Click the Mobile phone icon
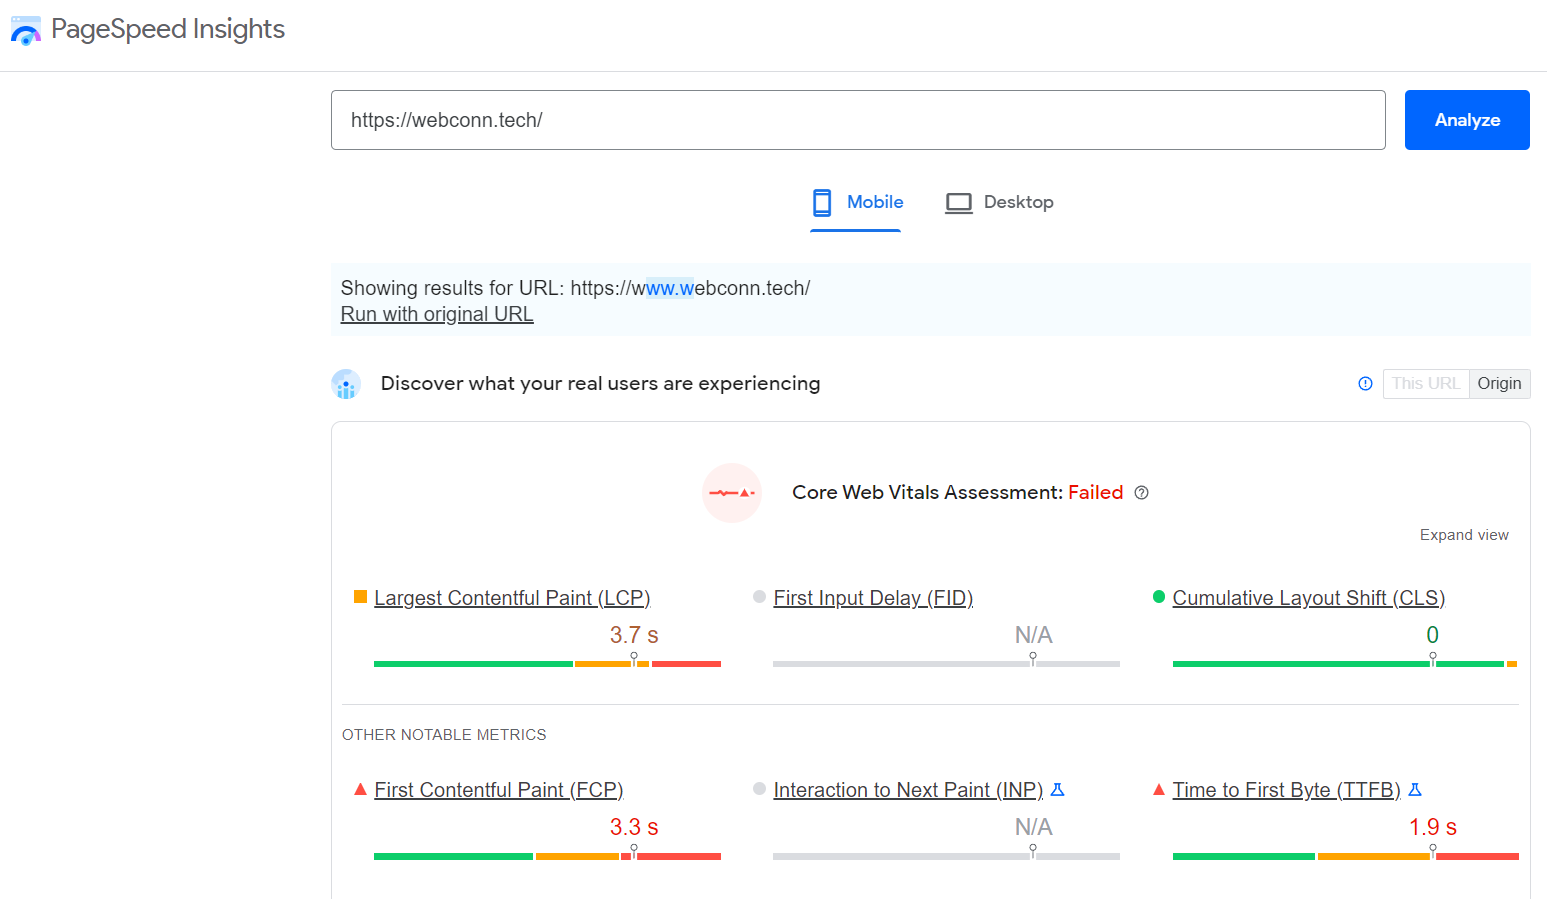Viewport: 1547px width, 899px height. pos(822,203)
